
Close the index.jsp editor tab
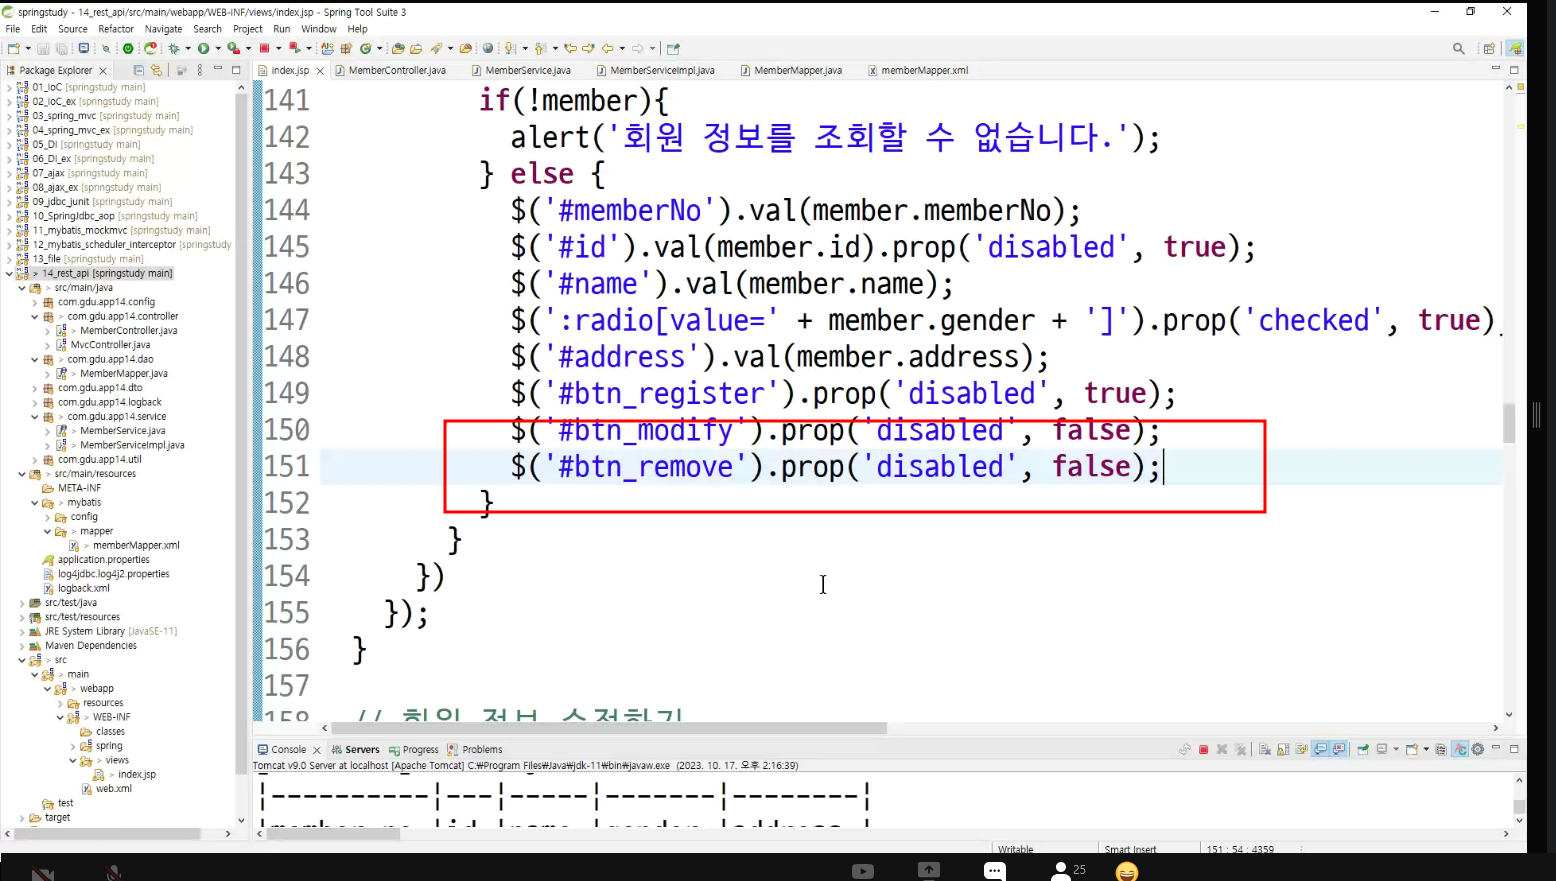point(320,71)
